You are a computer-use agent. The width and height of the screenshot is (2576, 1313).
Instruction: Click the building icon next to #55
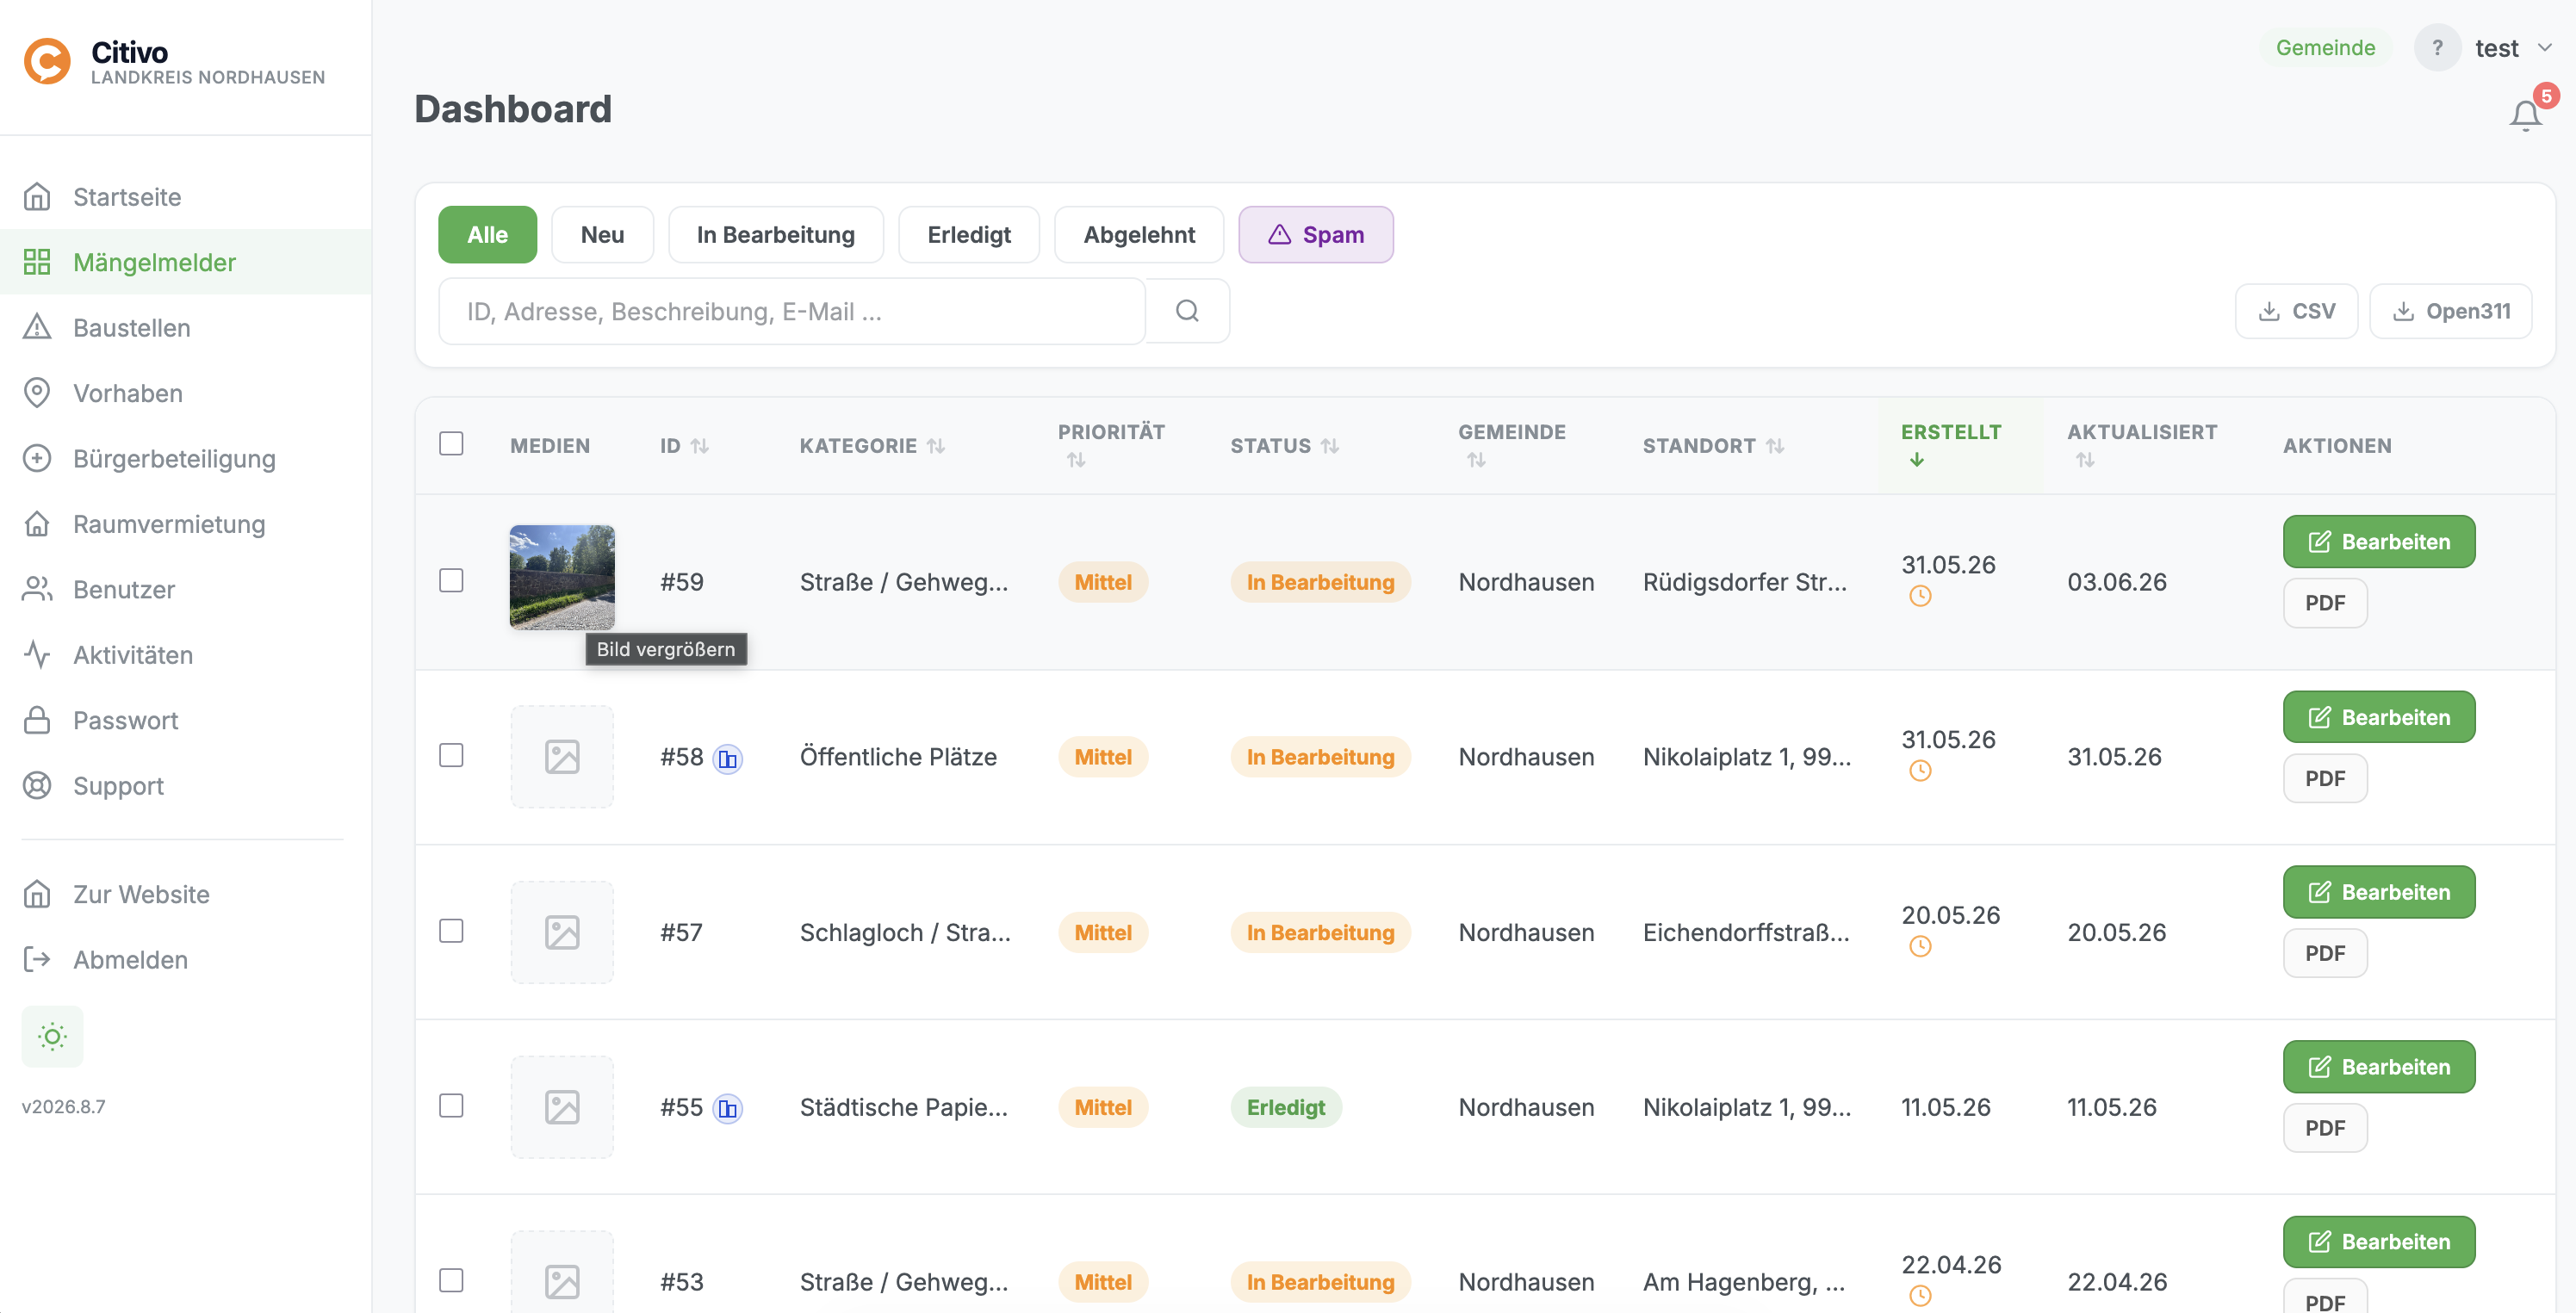pos(728,1109)
